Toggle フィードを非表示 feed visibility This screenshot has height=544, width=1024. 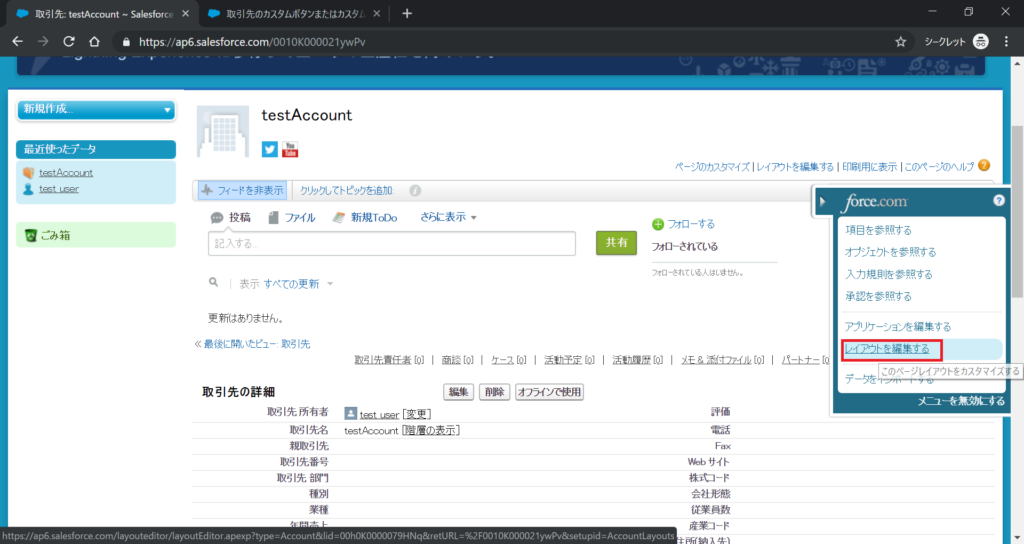point(242,190)
